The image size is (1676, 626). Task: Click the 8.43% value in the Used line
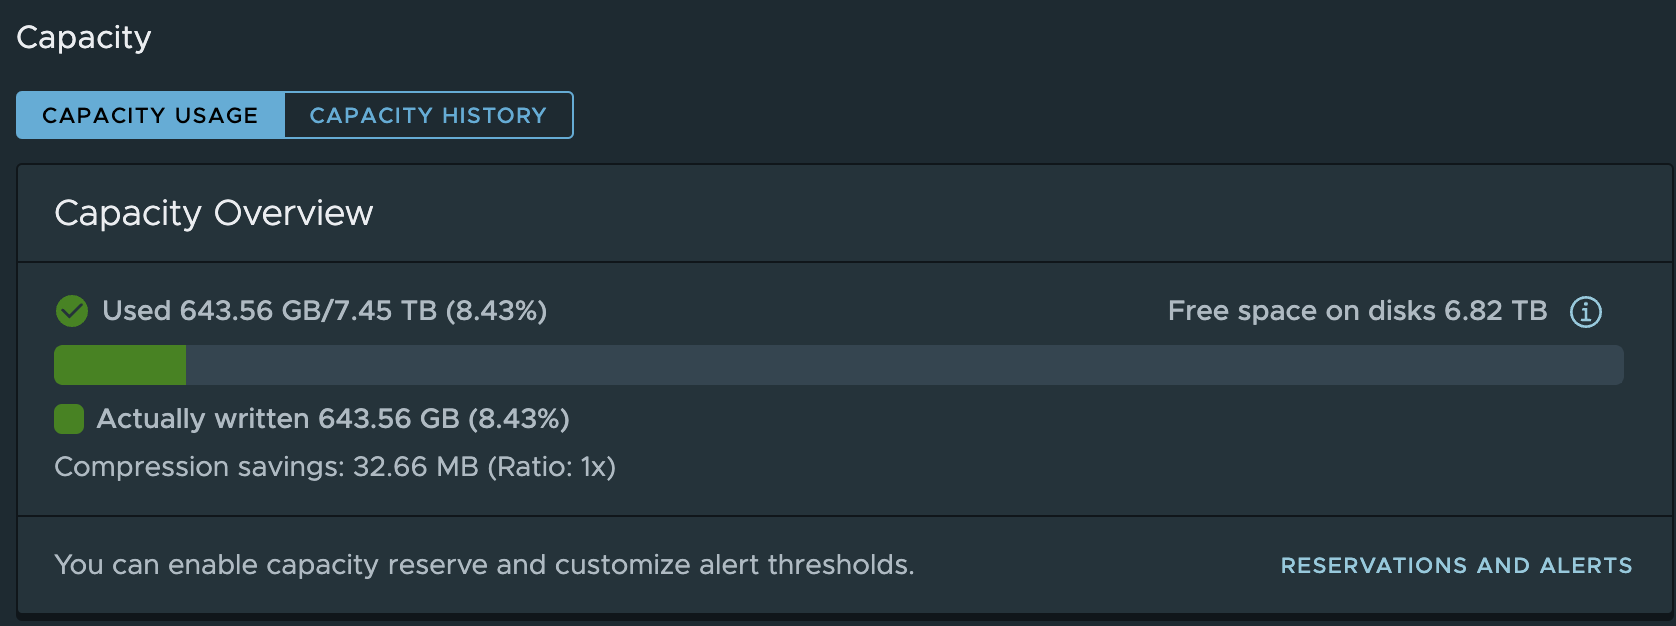496,311
